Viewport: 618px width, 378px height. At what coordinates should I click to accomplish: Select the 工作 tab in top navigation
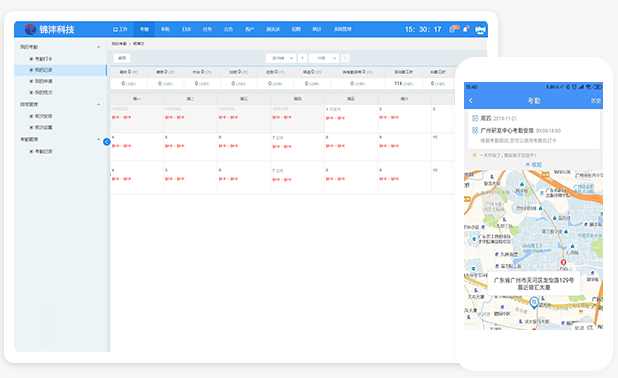click(120, 29)
